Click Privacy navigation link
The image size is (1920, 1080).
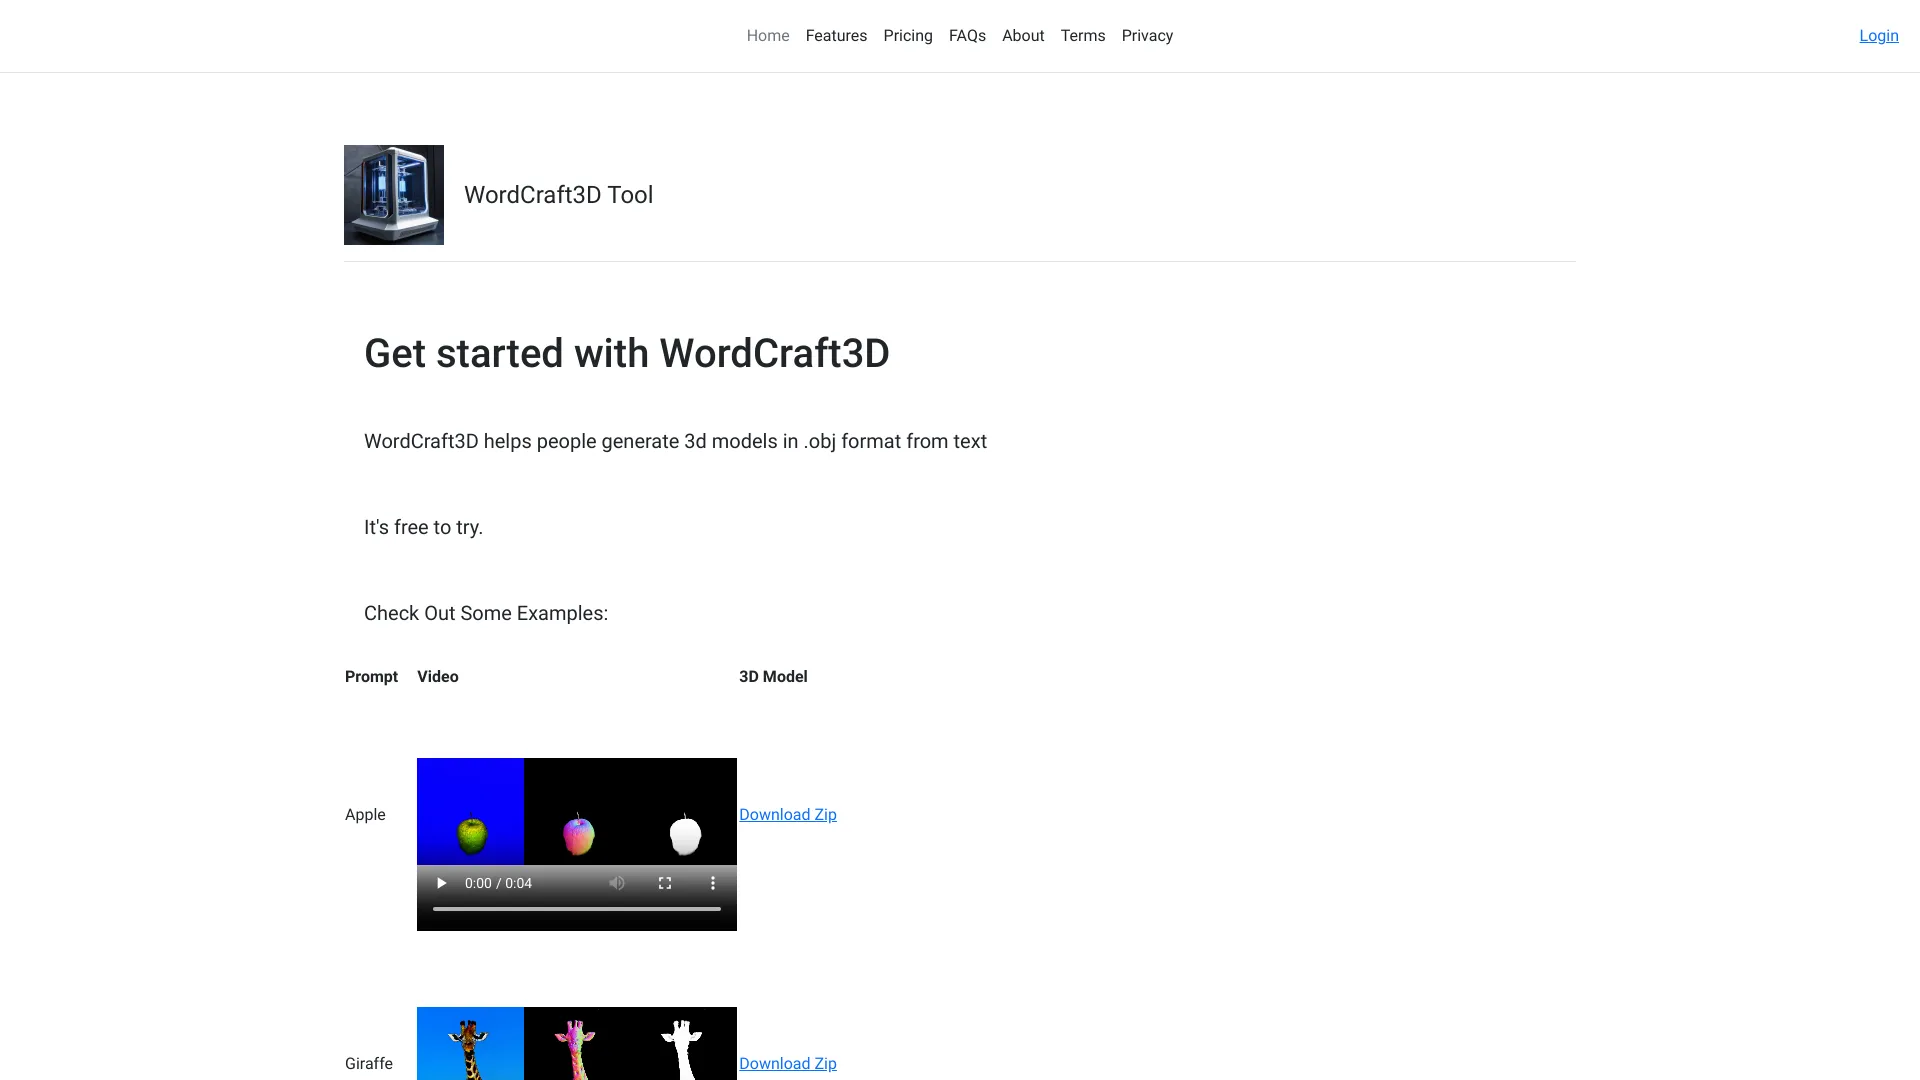(1147, 36)
